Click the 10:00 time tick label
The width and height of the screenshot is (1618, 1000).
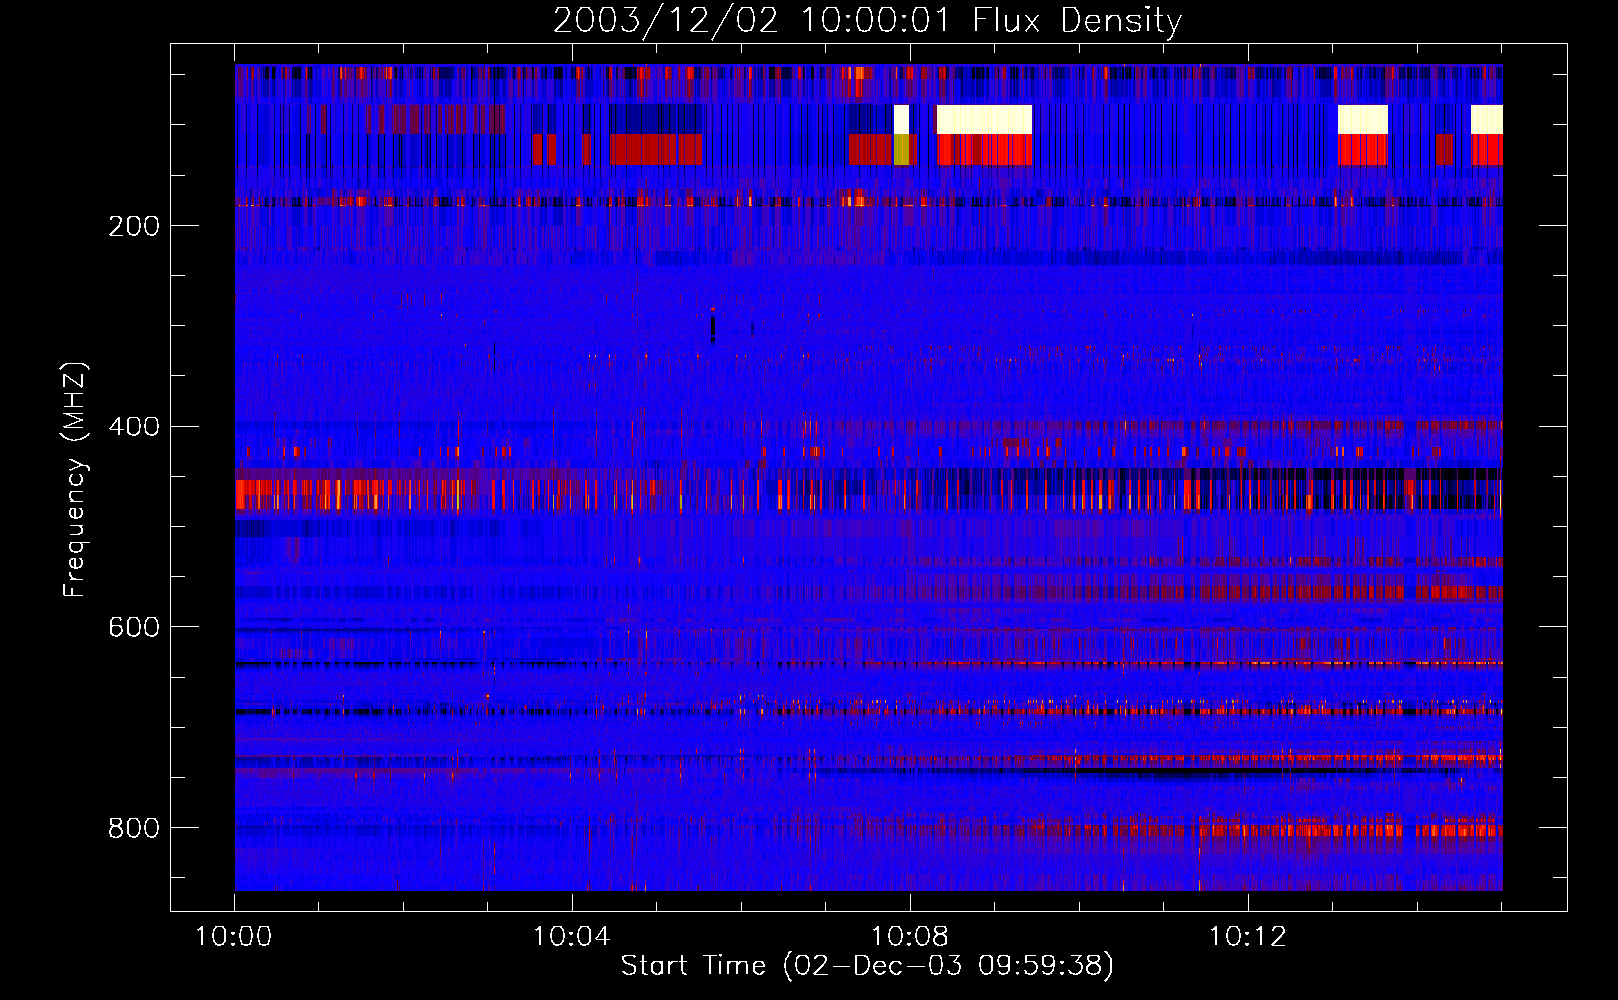[x=233, y=937]
